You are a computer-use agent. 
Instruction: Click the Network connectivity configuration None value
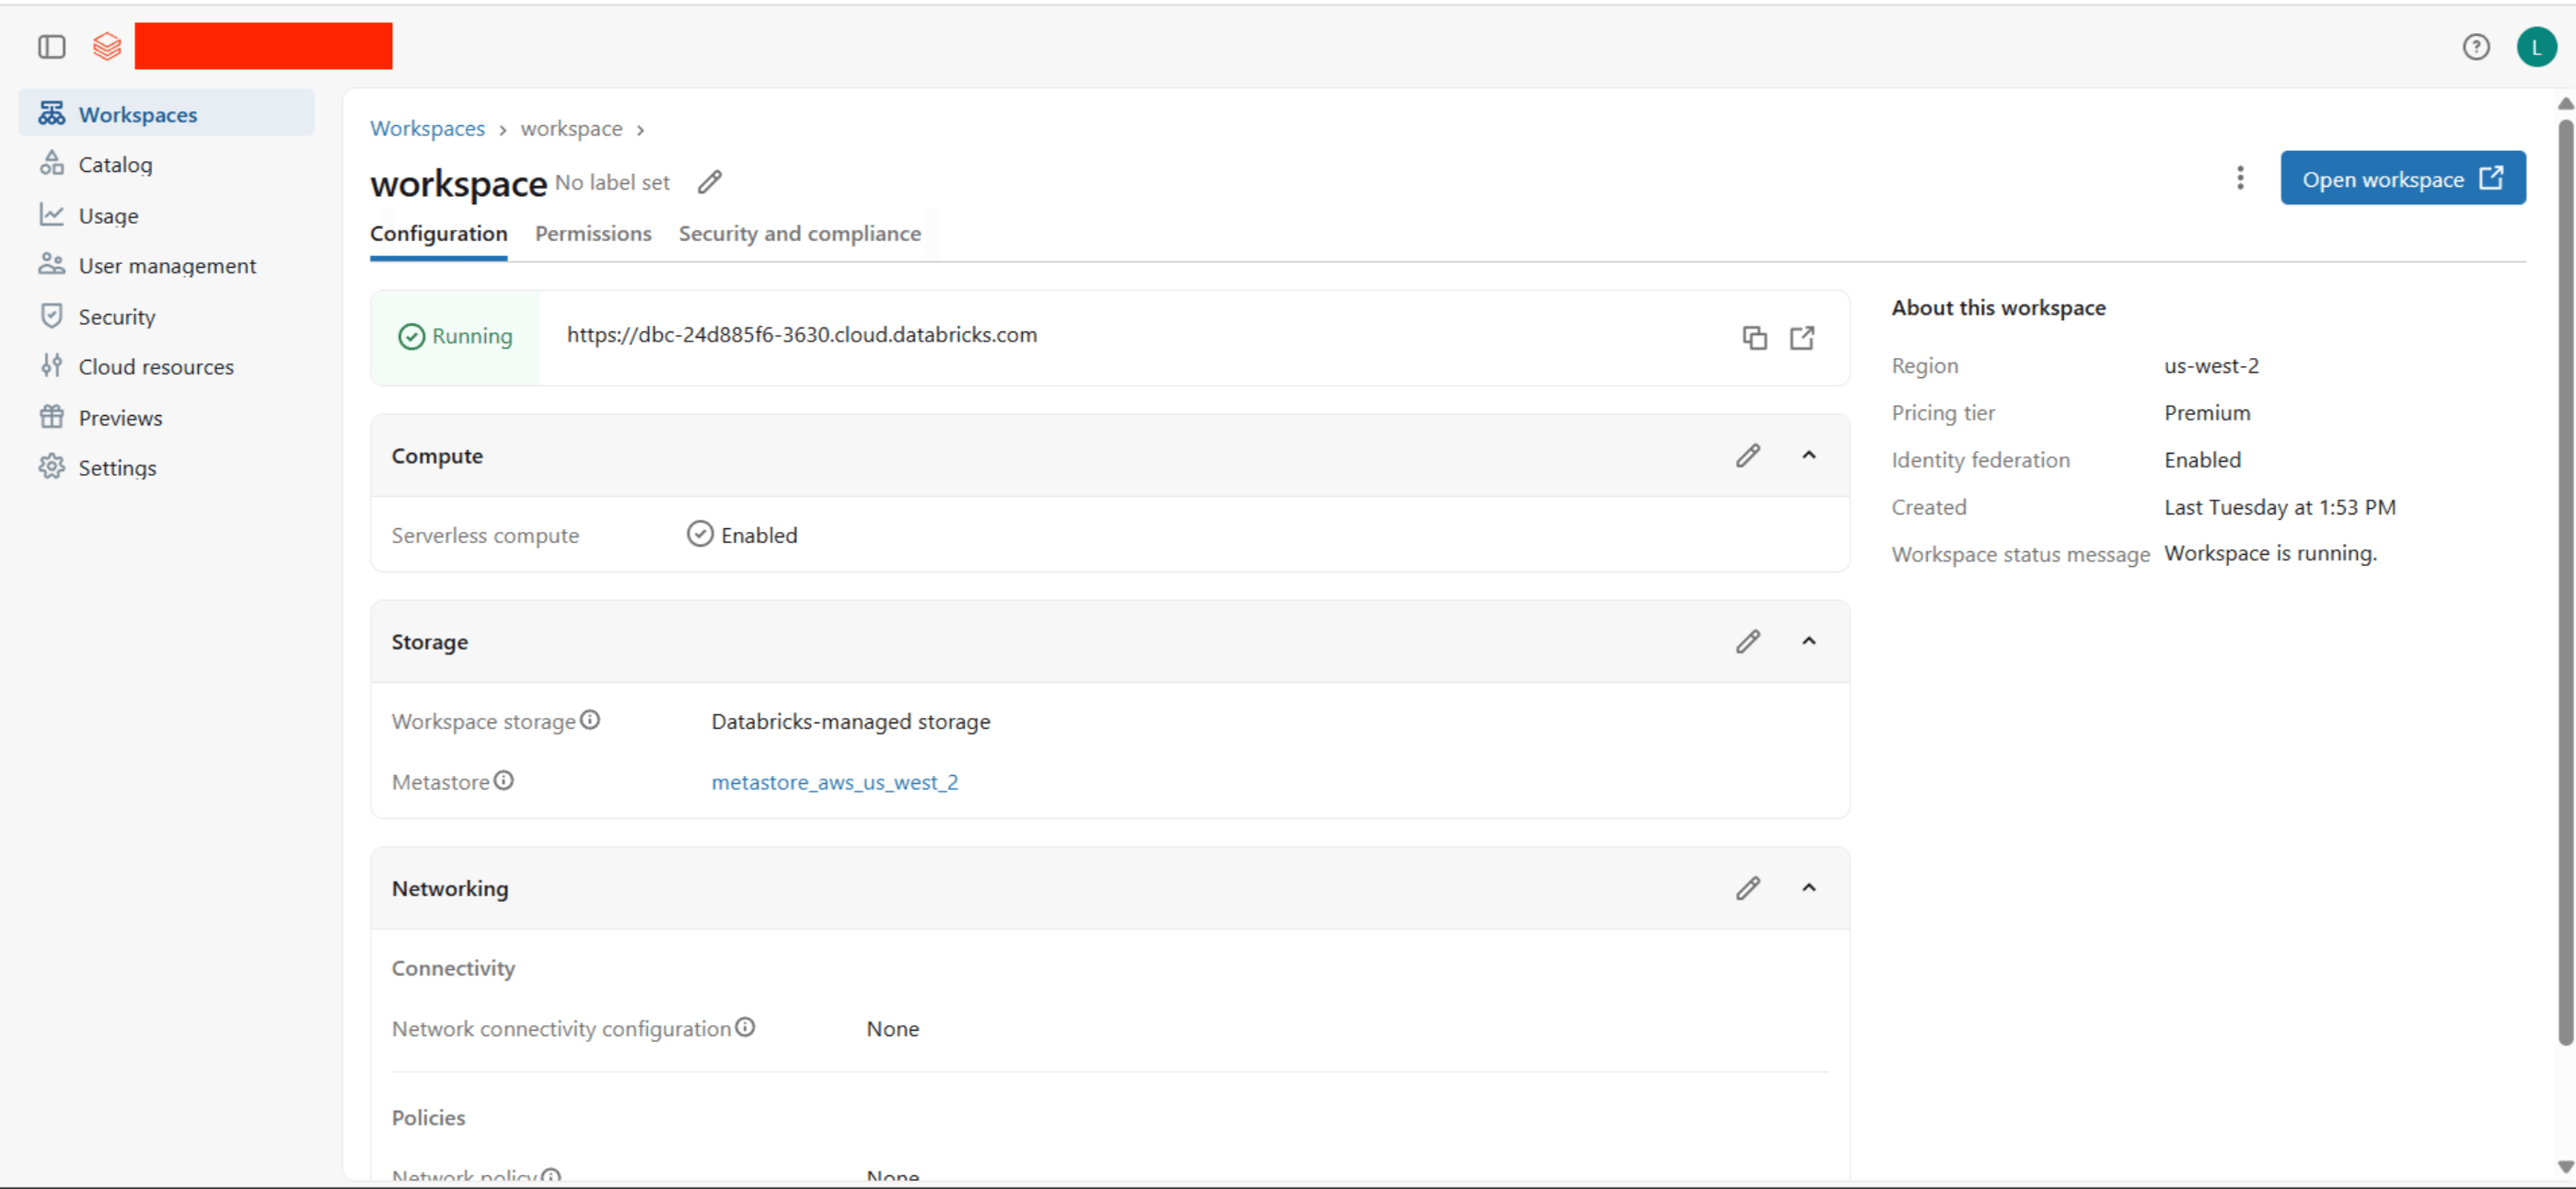point(893,1028)
